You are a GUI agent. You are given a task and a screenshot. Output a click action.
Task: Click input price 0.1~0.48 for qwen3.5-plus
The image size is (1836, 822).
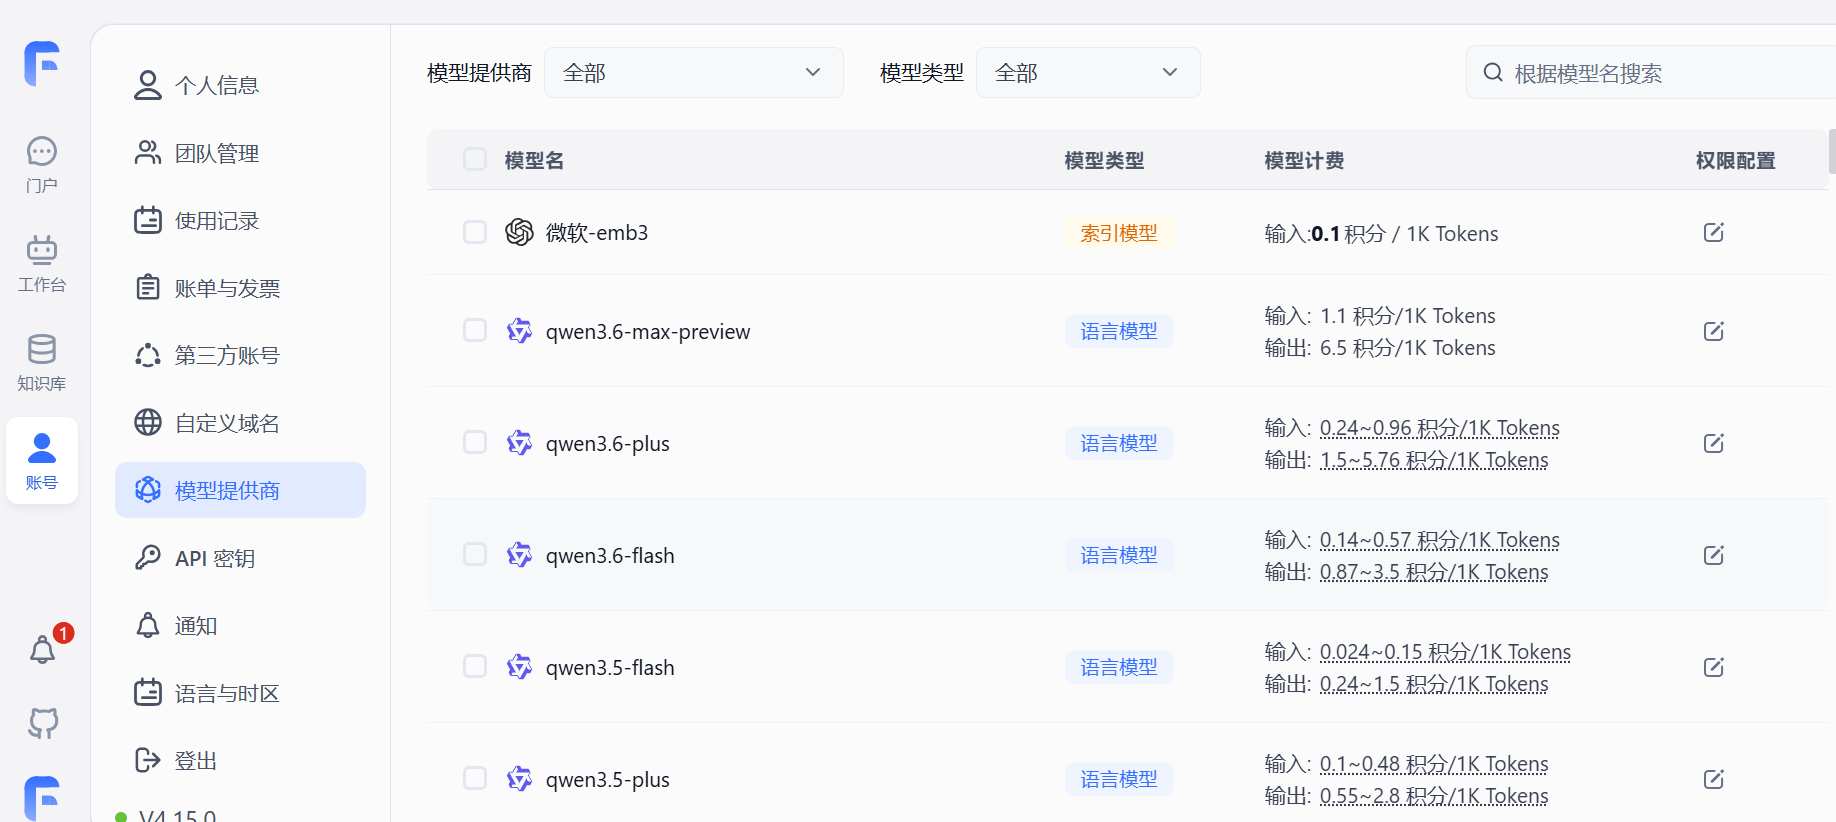[x=1434, y=764]
